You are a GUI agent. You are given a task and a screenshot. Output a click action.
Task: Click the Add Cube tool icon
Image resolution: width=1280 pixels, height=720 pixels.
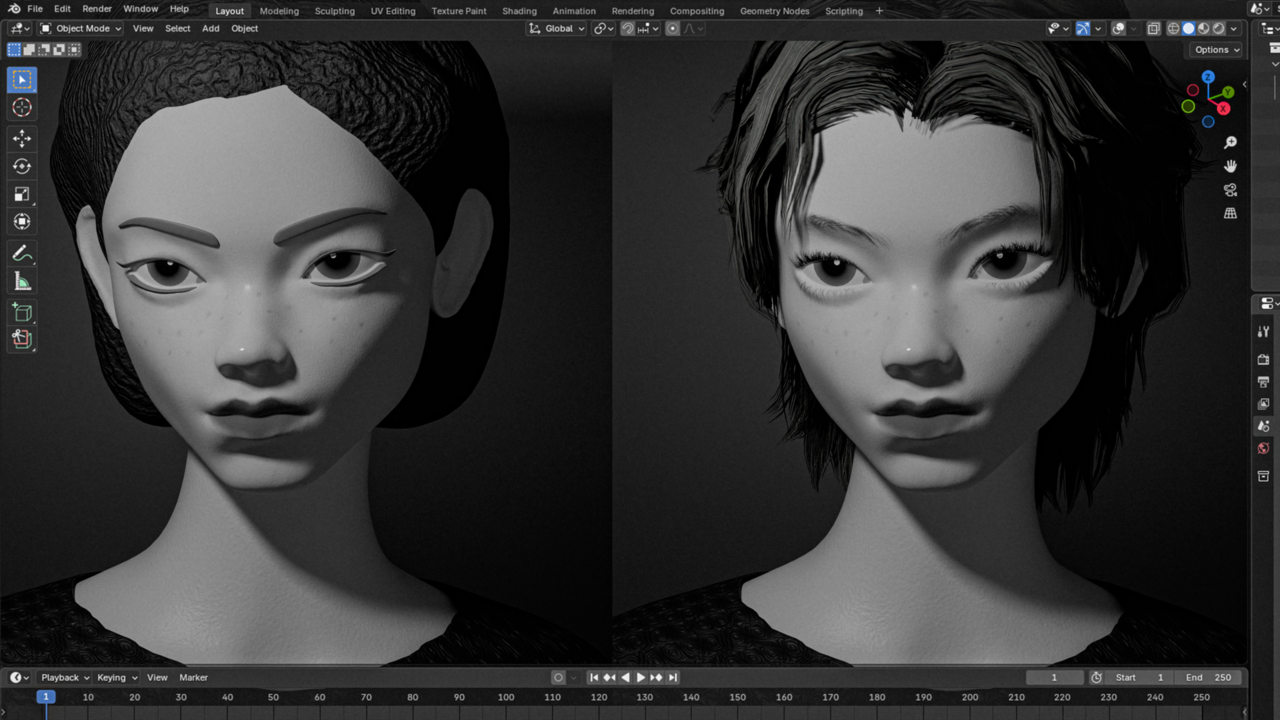[22, 313]
